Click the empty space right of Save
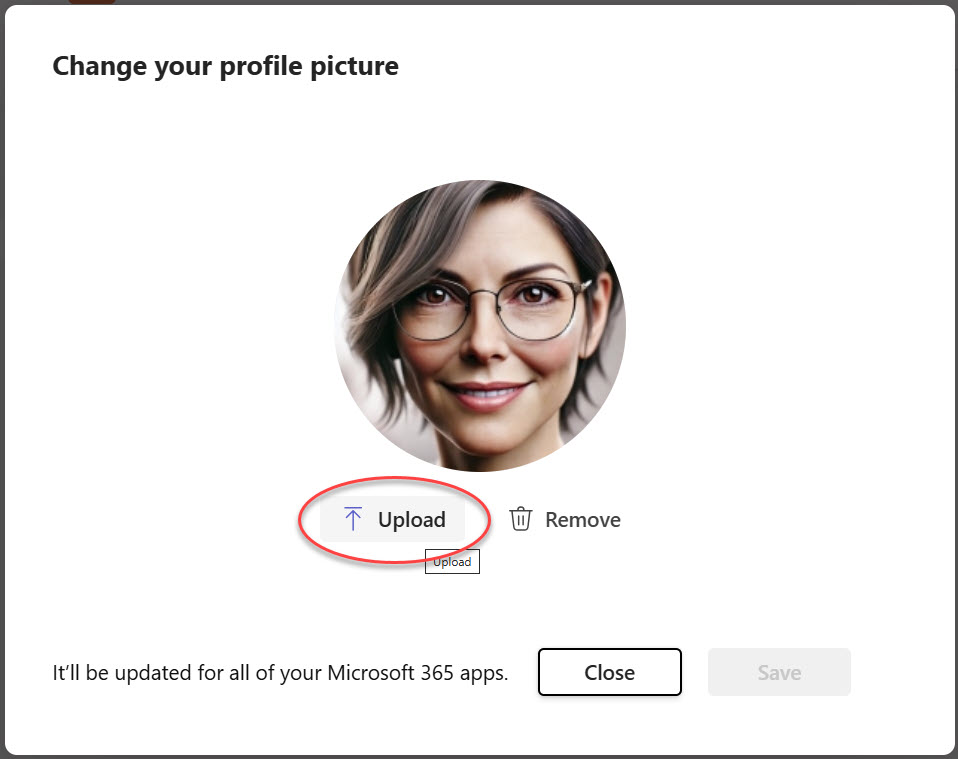Image resolution: width=958 pixels, height=759 pixels. click(x=900, y=672)
